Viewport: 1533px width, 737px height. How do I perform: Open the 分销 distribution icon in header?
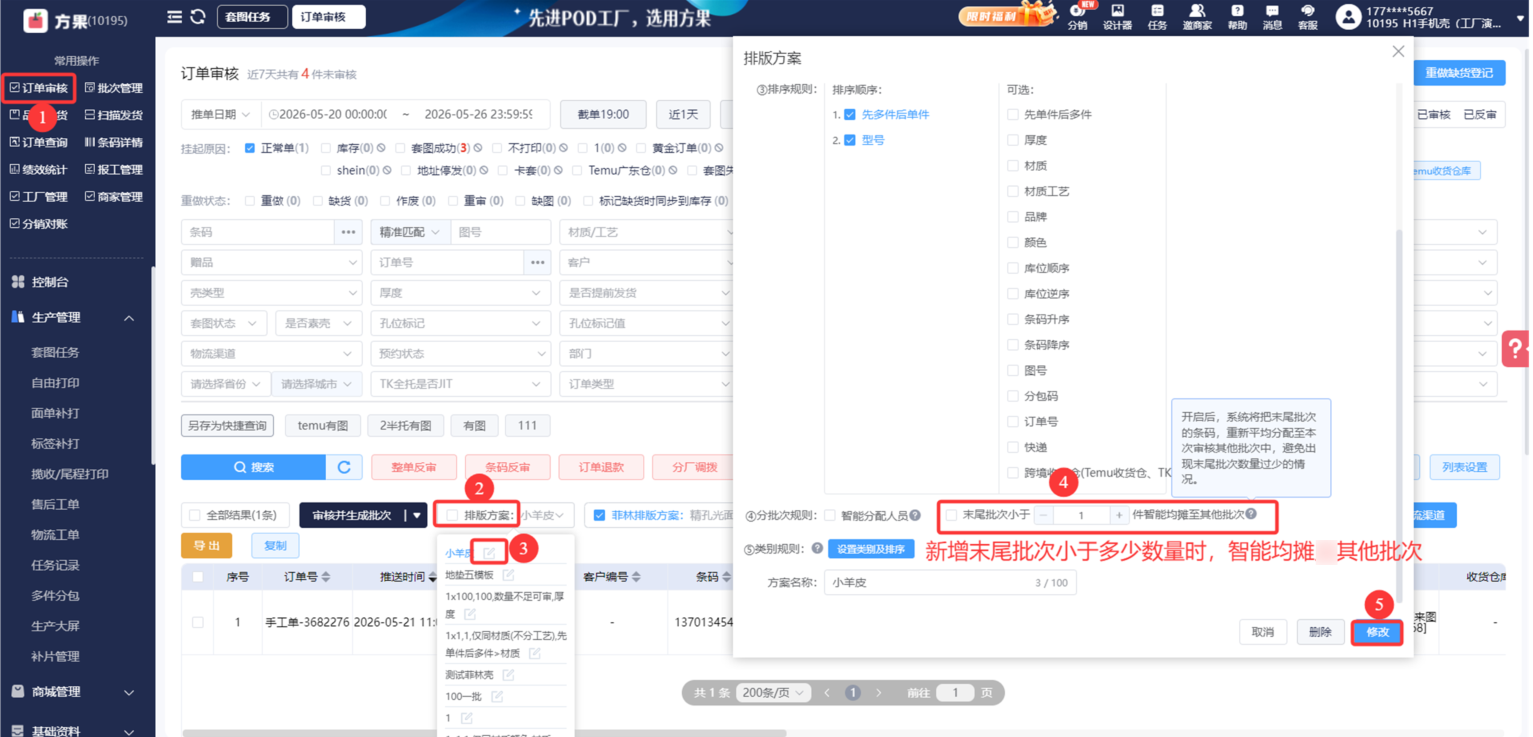[1077, 11]
